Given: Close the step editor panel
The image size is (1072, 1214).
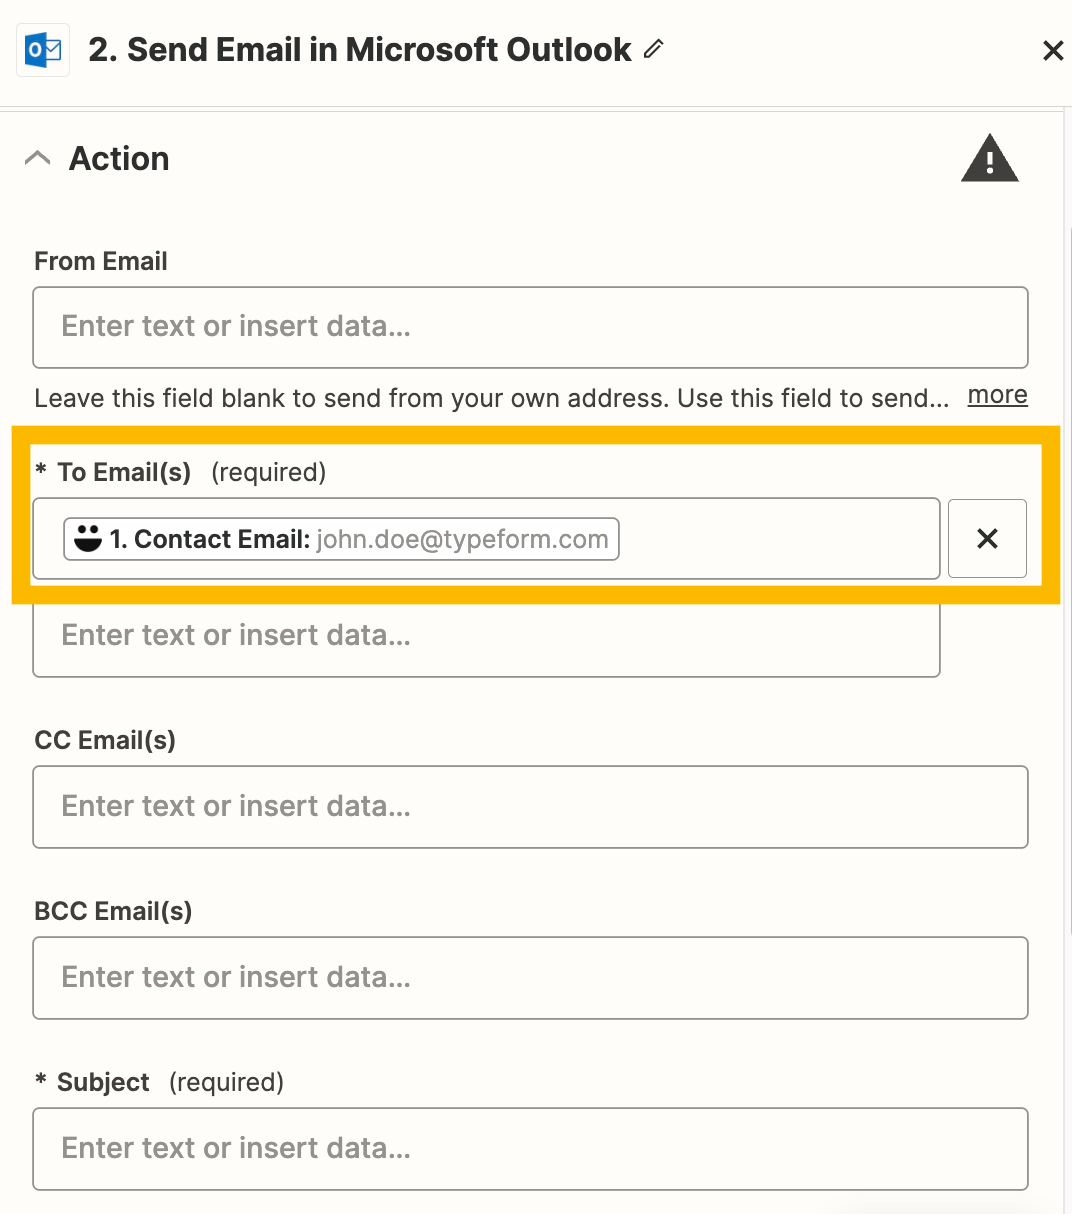Looking at the screenshot, I should 1052,50.
